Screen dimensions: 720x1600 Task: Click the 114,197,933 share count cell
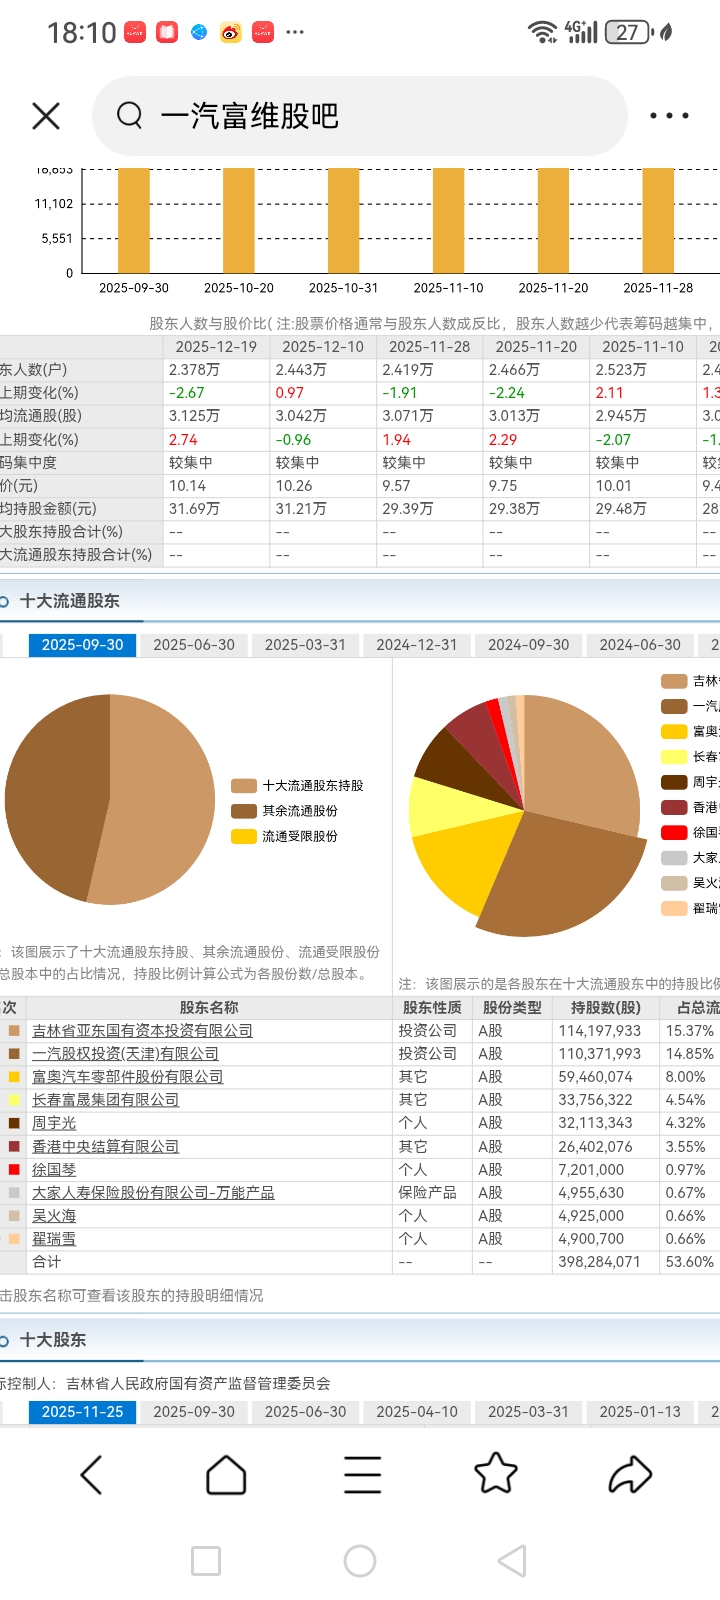(x=606, y=1031)
